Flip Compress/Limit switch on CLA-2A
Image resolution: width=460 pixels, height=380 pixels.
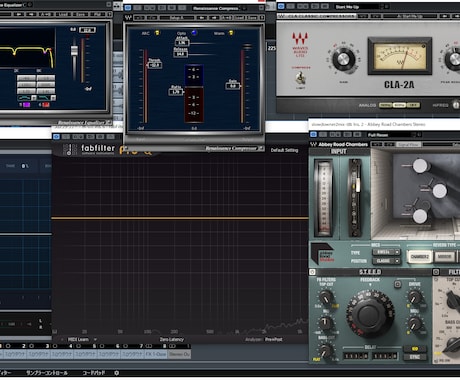point(300,78)
